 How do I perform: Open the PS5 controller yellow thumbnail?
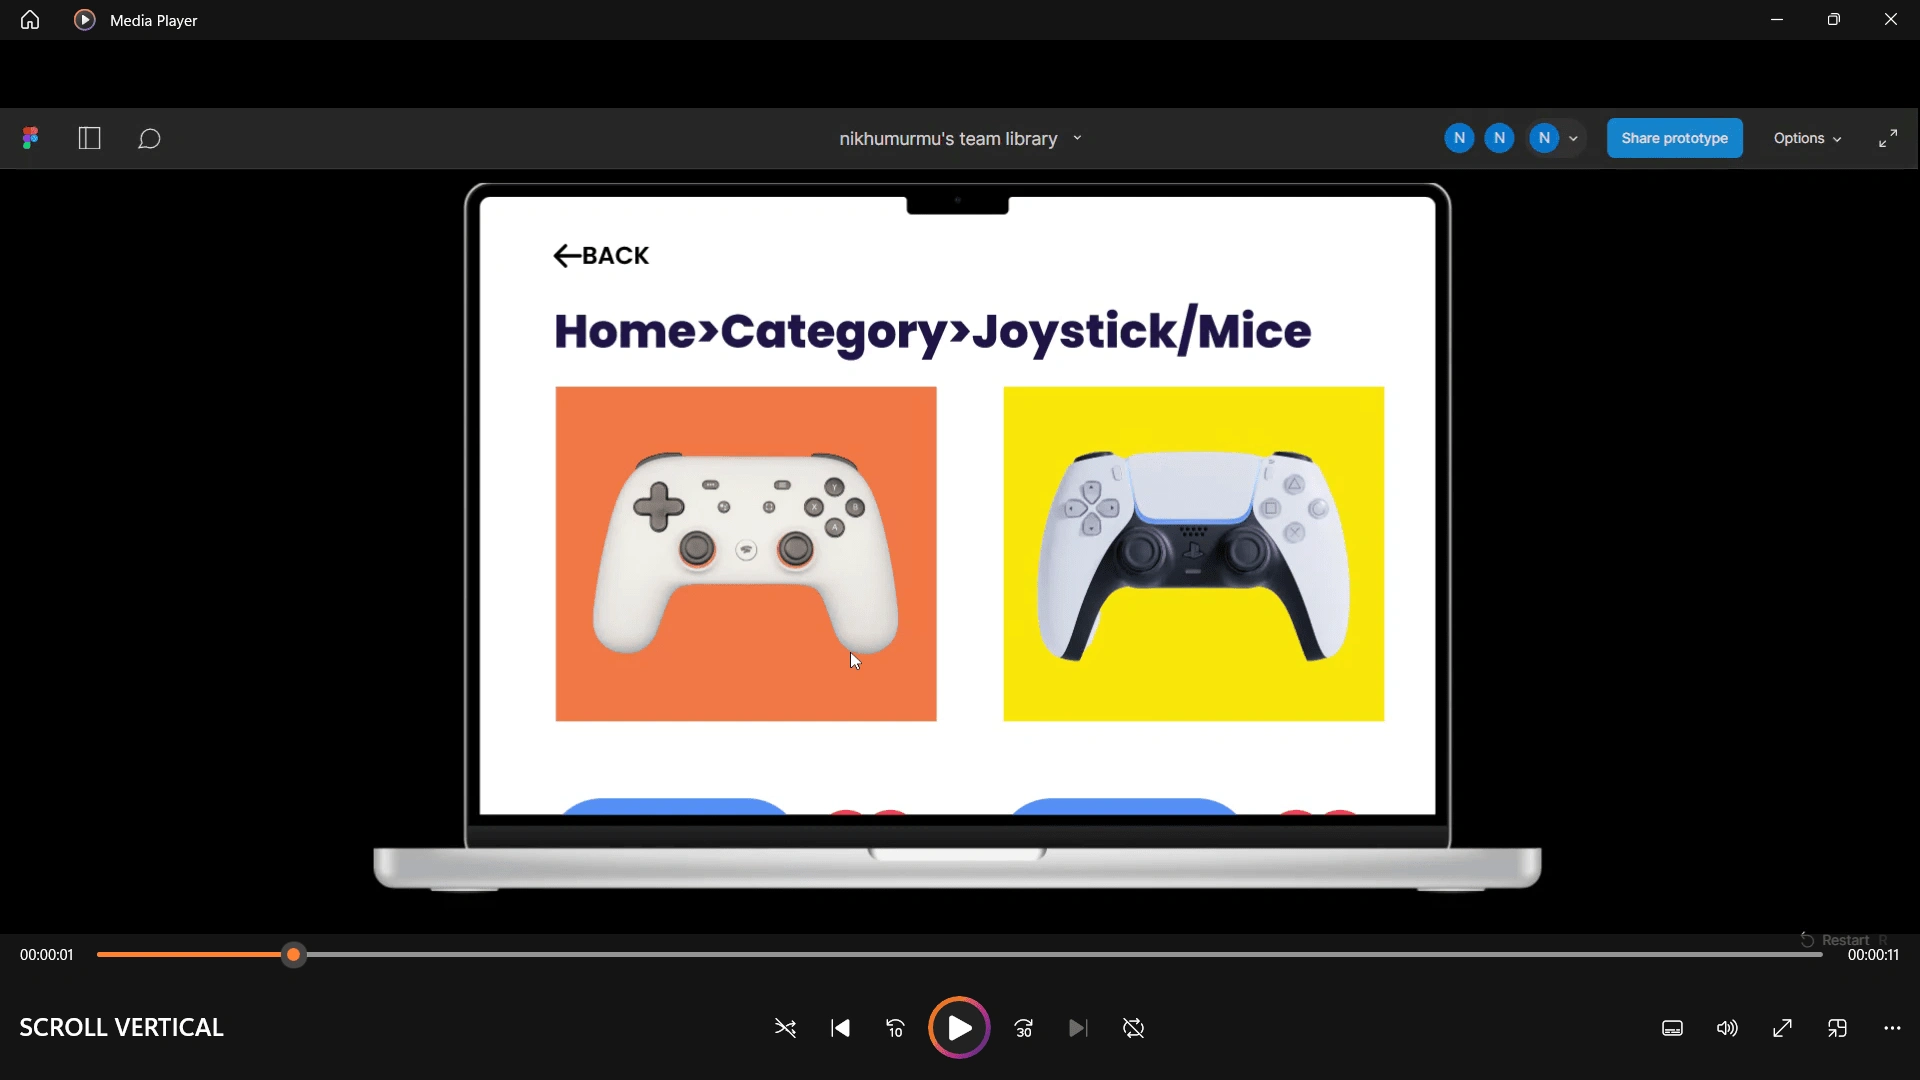coord(1194,554)
